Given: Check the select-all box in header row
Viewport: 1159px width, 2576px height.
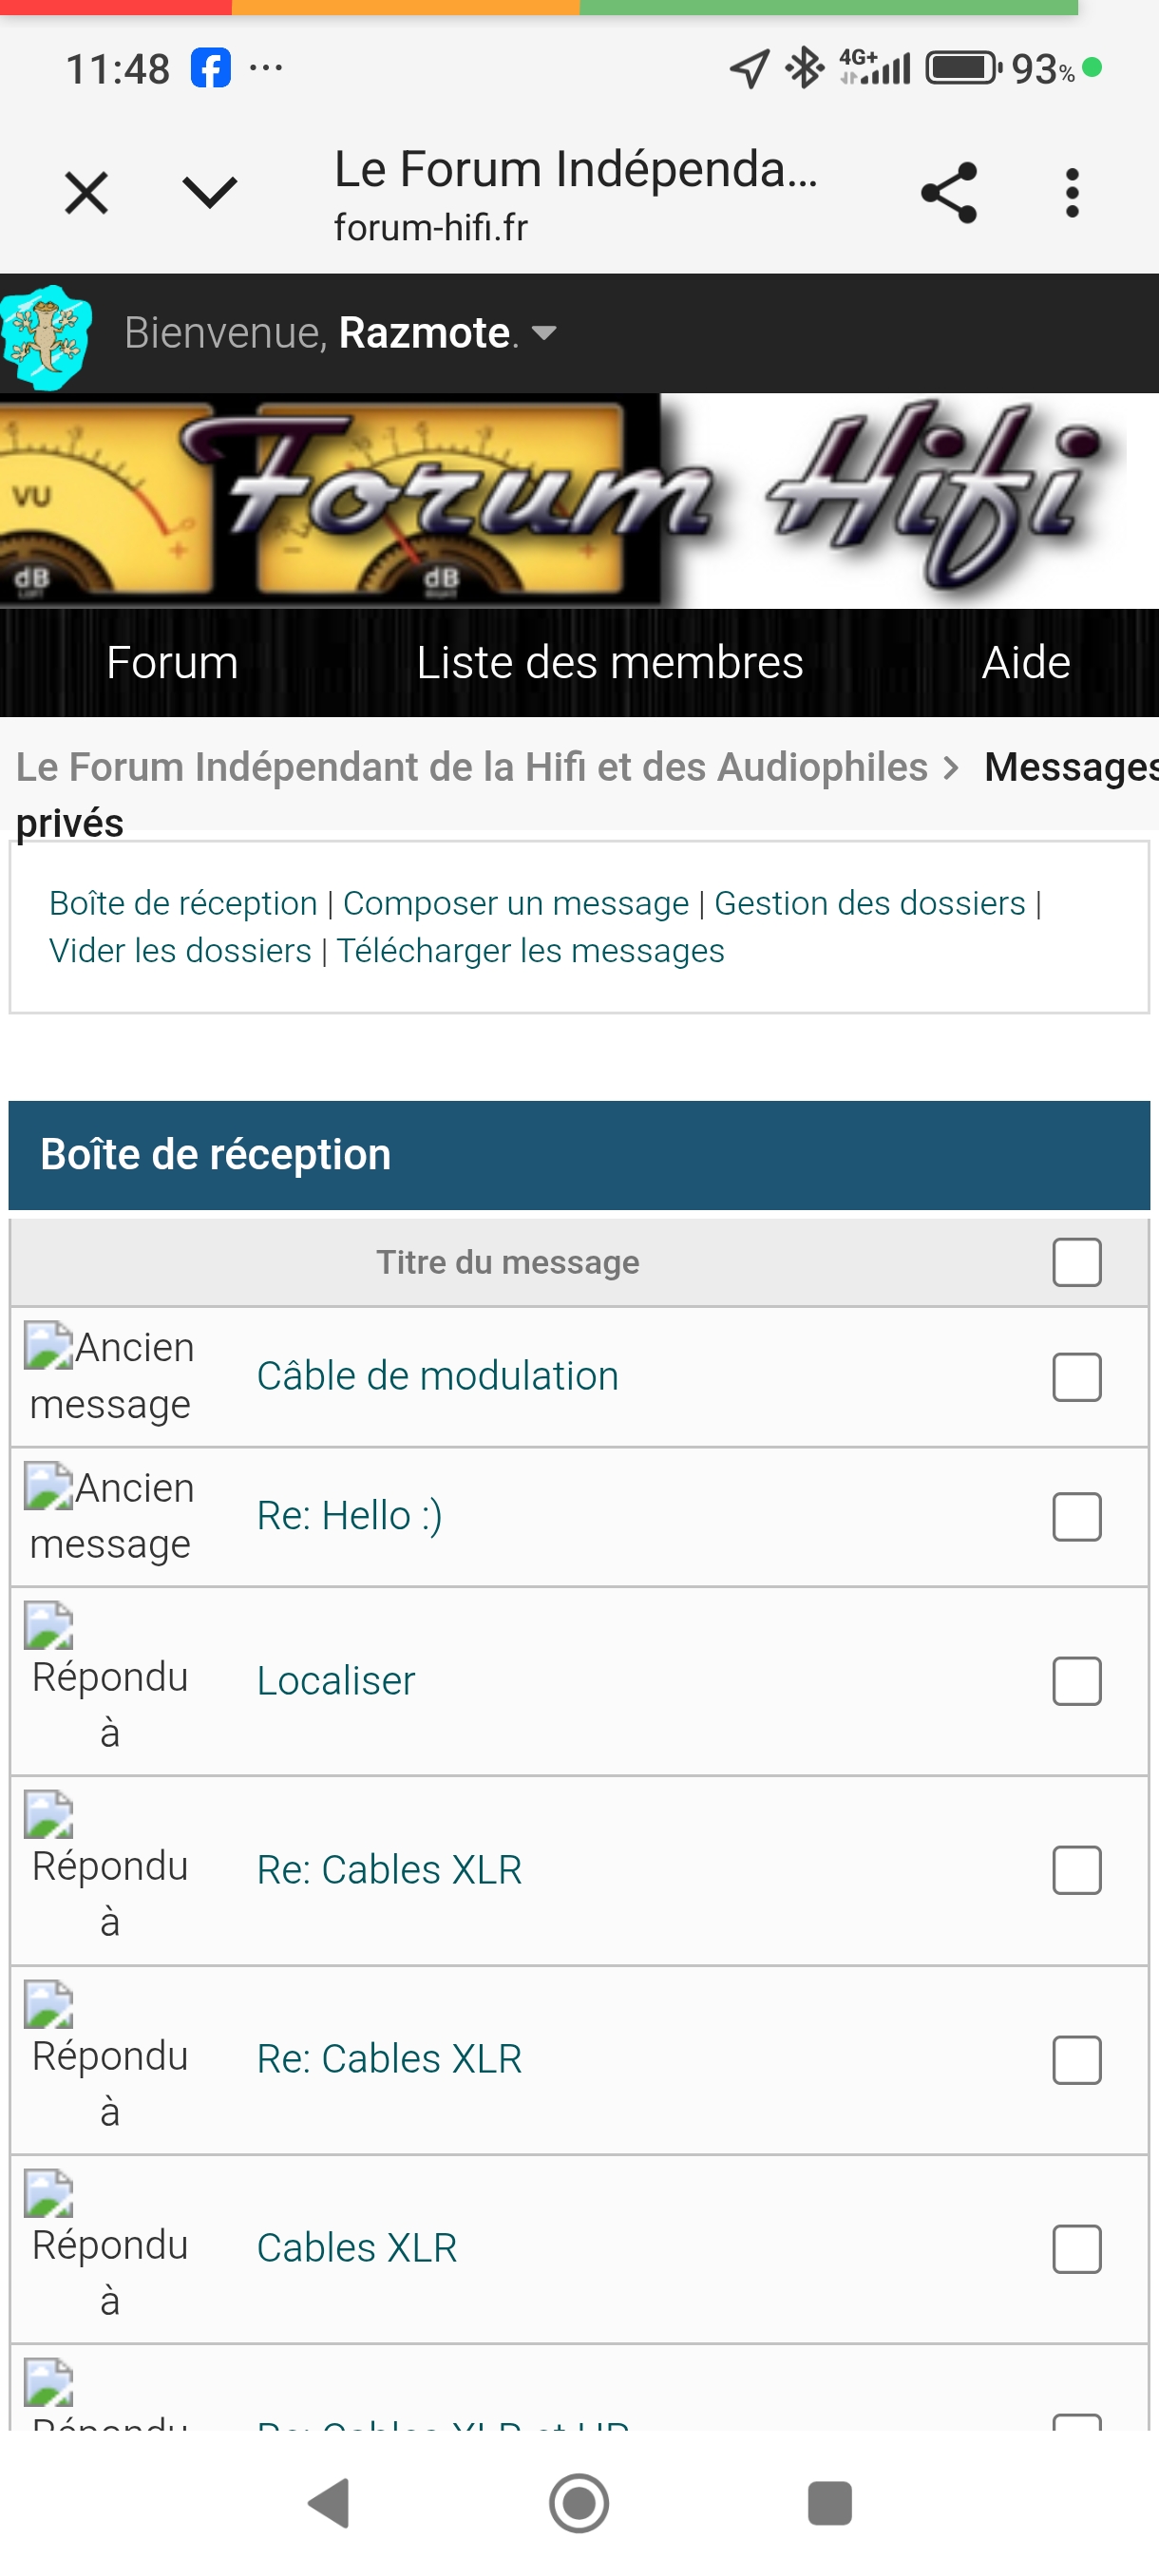Looking at the screenshot, I should click(x=1077, y=1262).
